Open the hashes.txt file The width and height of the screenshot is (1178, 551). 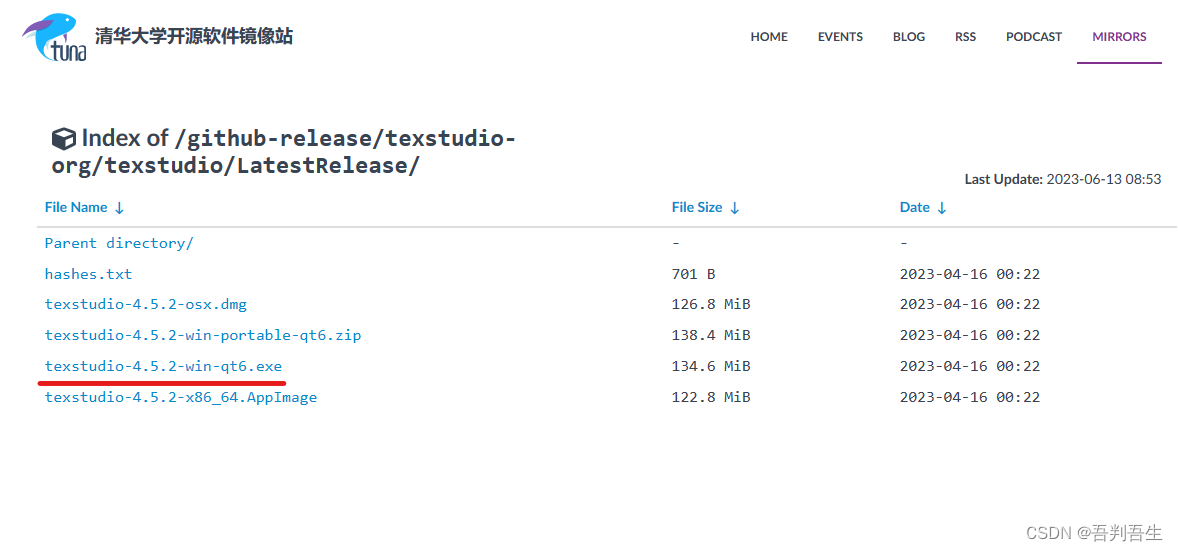coord(88,274)
